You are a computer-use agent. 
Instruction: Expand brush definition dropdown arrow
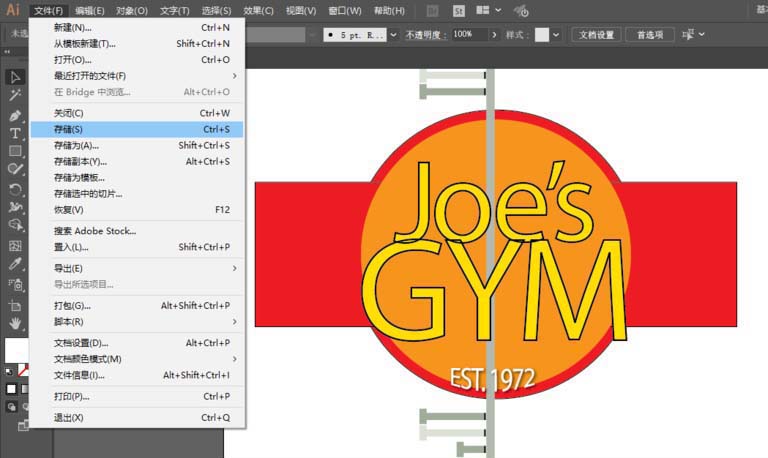coord(393,35)
